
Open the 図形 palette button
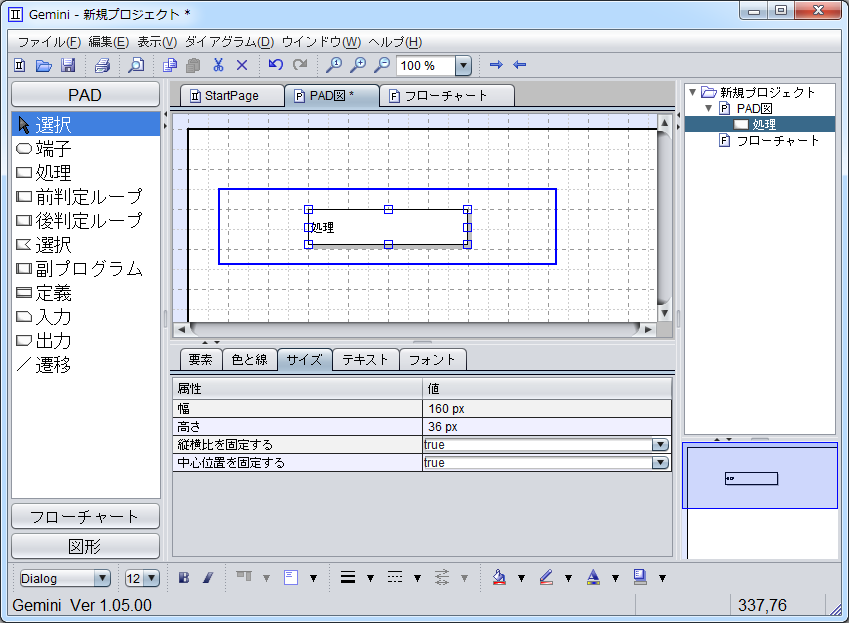click(x=85, y=546)
